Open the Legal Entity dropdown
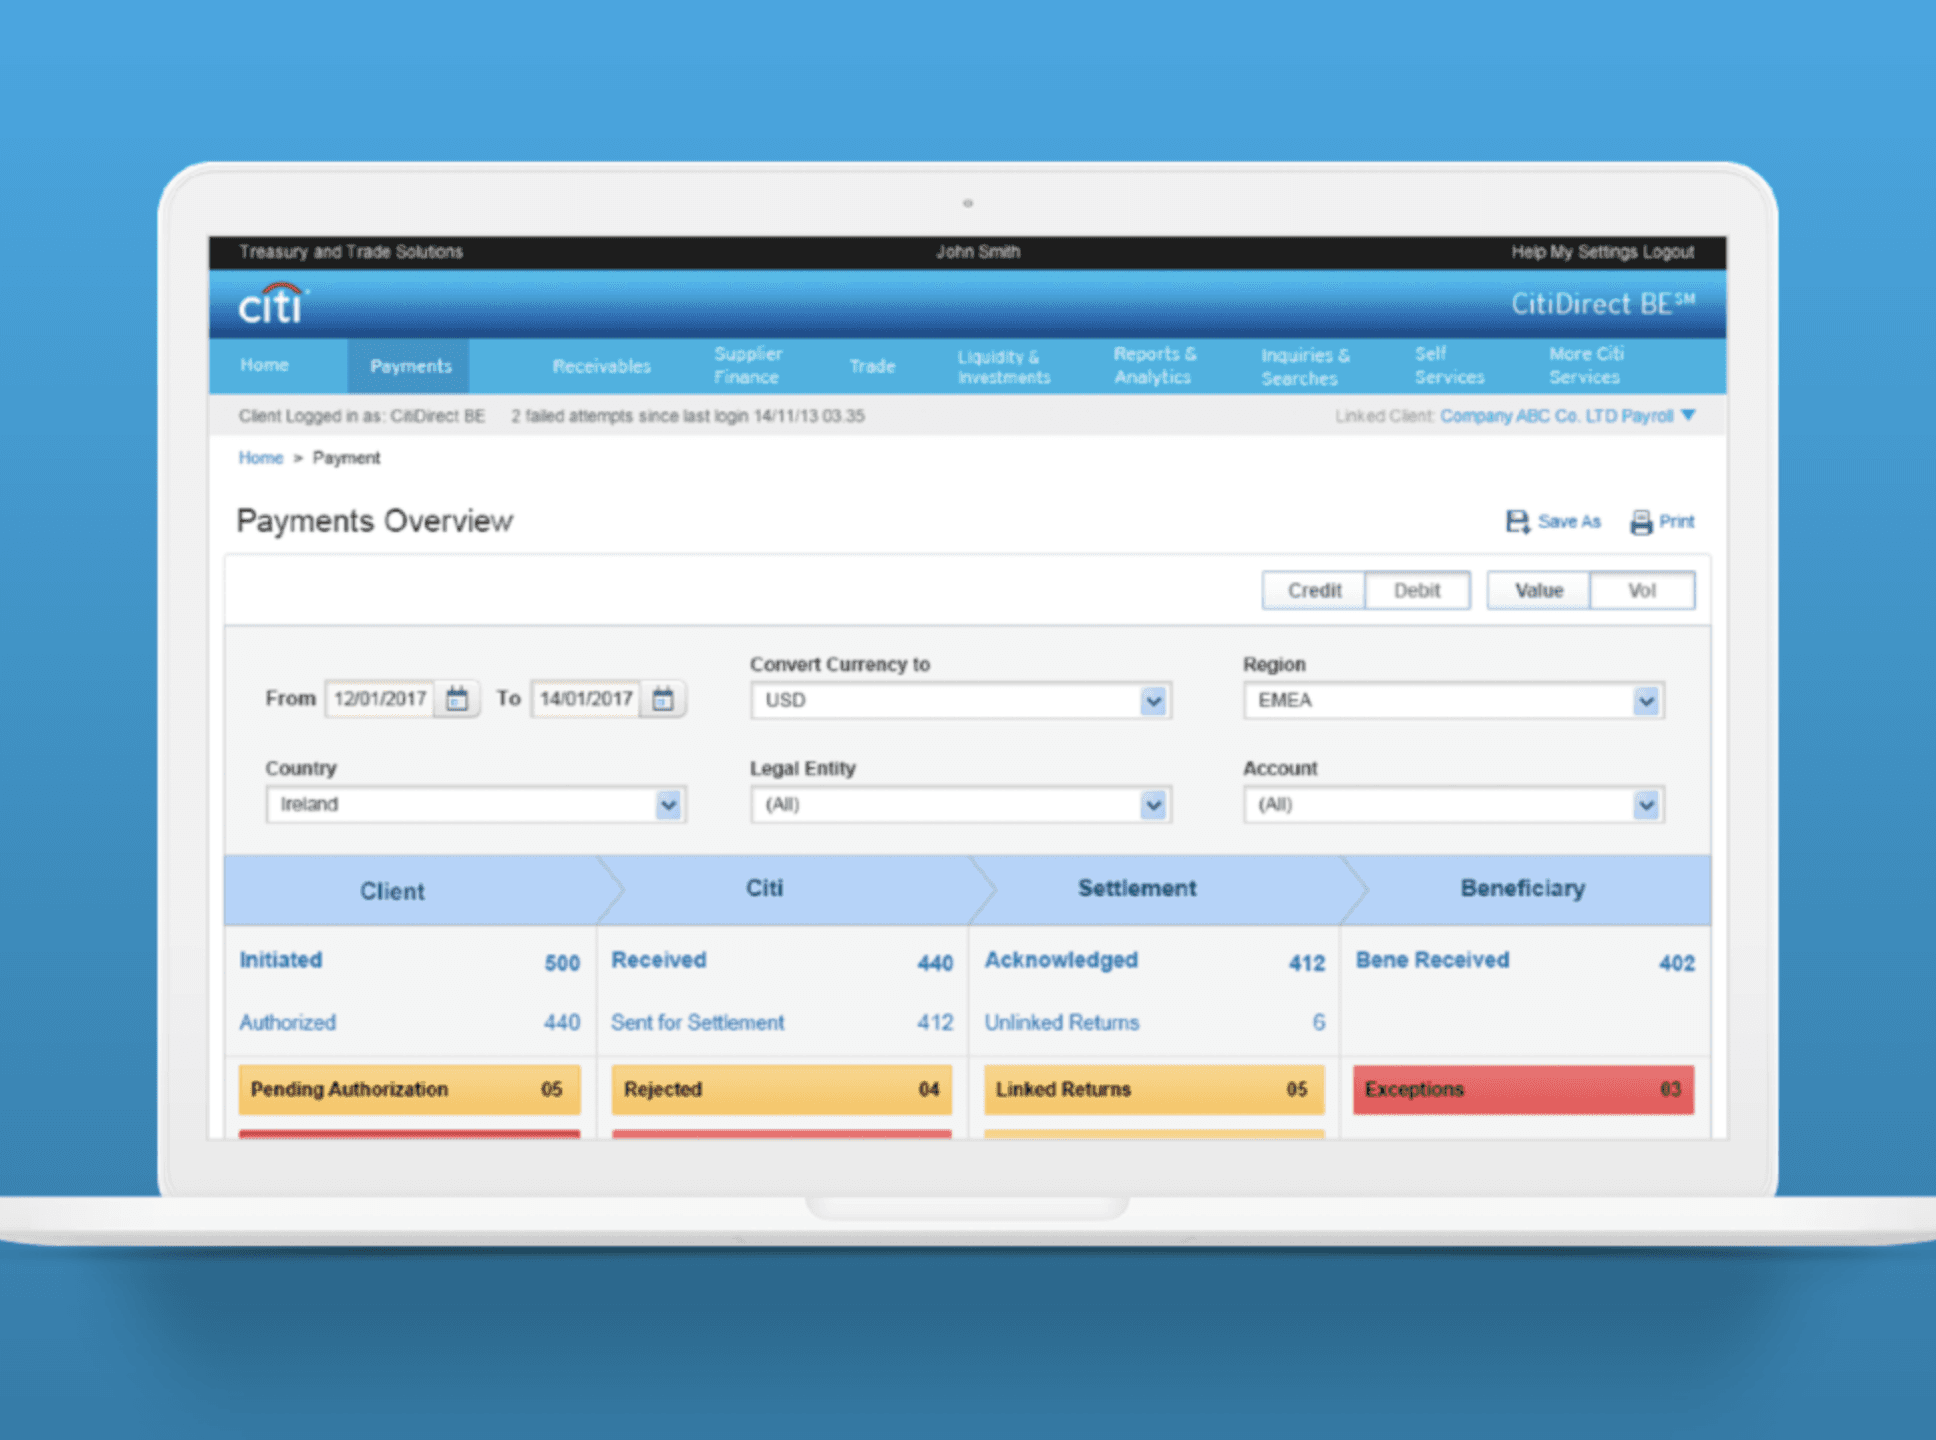 coord(960,804)
